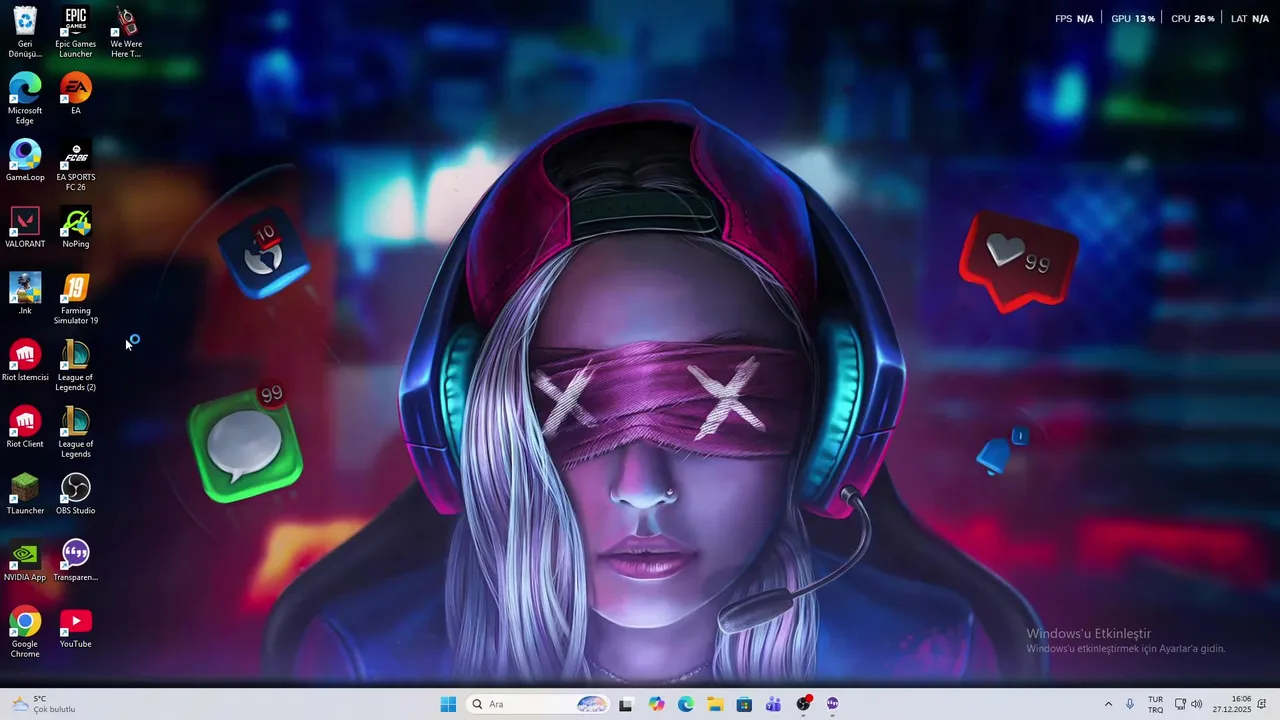The image size is (1280, 720).
Task: Select the Riot İstemcisi desktop icon
Action: 25,361
